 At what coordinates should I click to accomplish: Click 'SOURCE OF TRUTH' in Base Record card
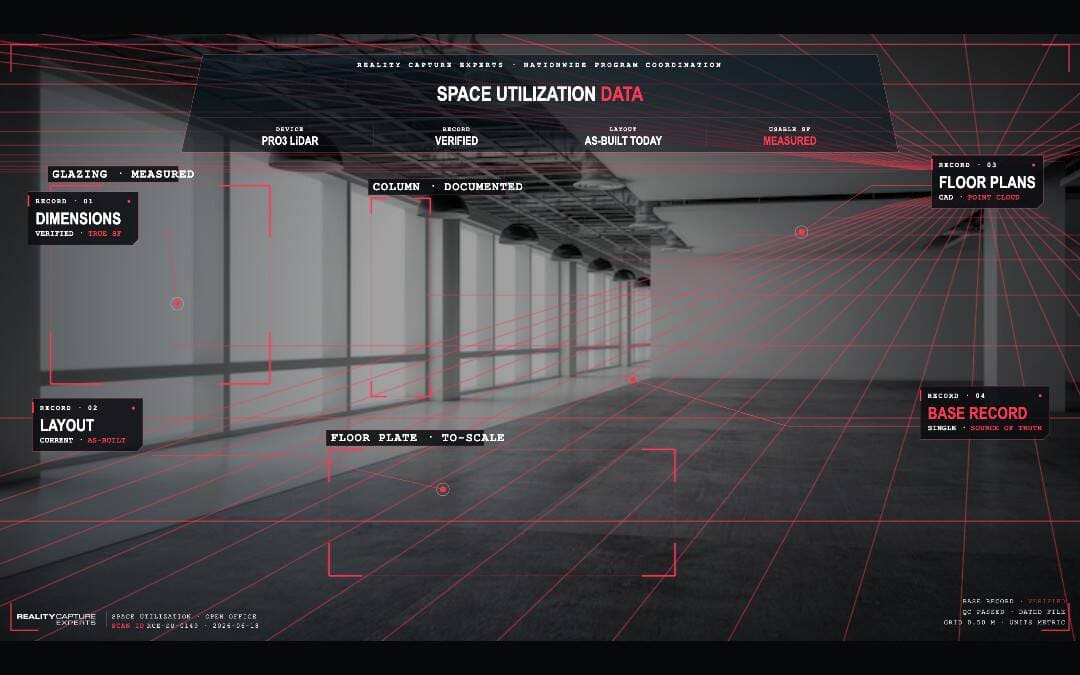[x=1006, y=428]
